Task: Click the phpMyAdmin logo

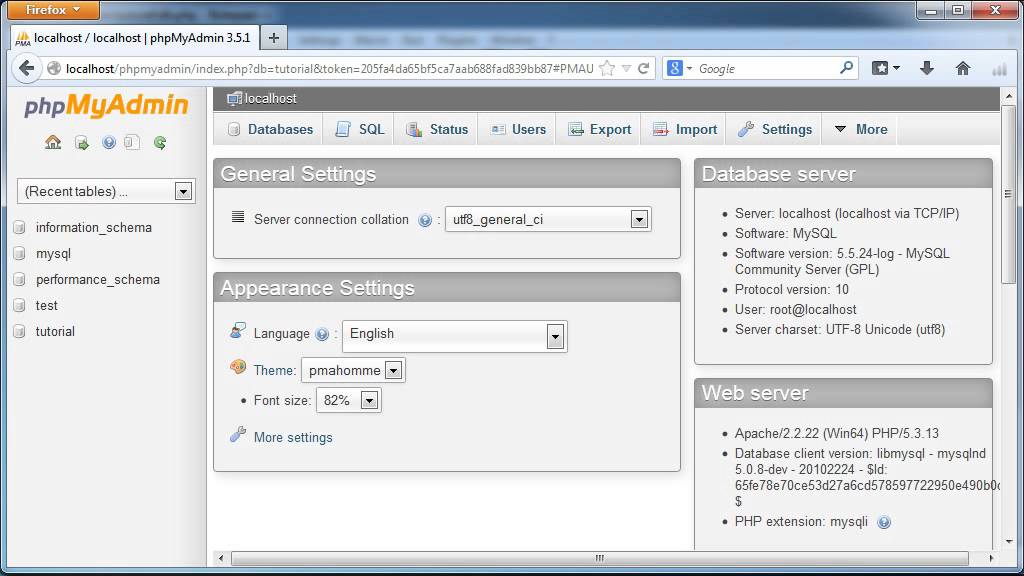Action: pos(106,105)
